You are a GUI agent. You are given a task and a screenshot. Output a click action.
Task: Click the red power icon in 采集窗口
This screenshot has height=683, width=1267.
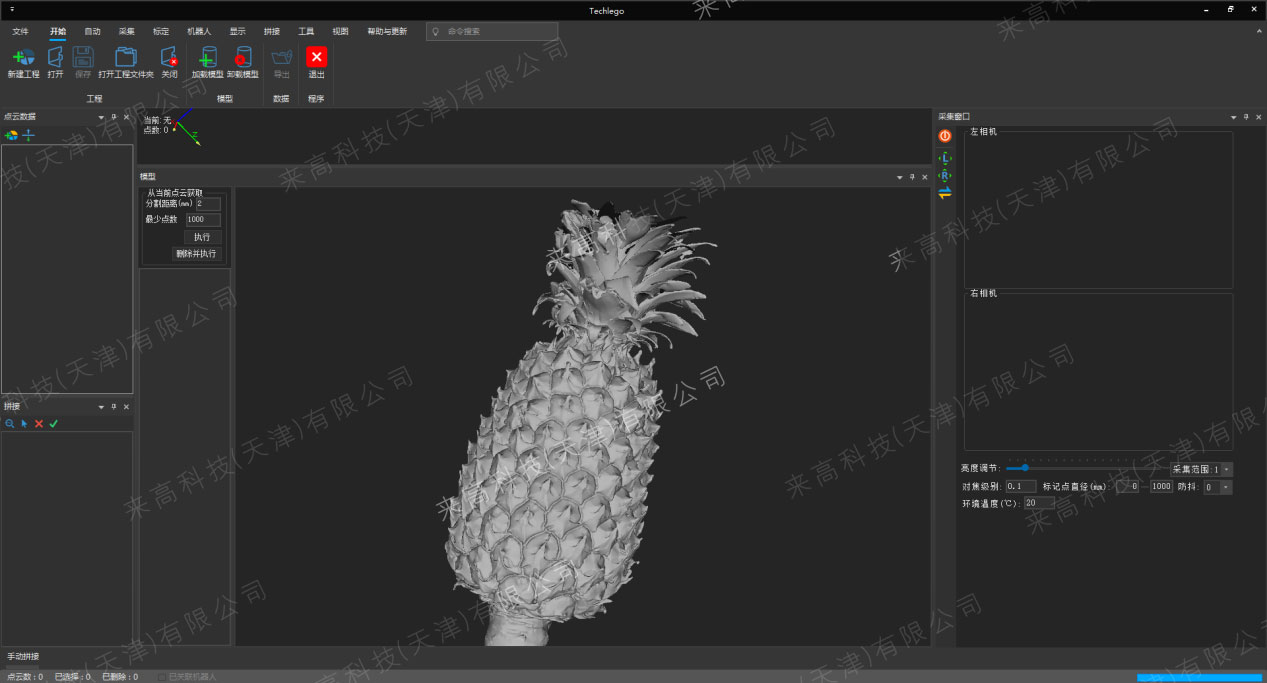click(945, 136)
